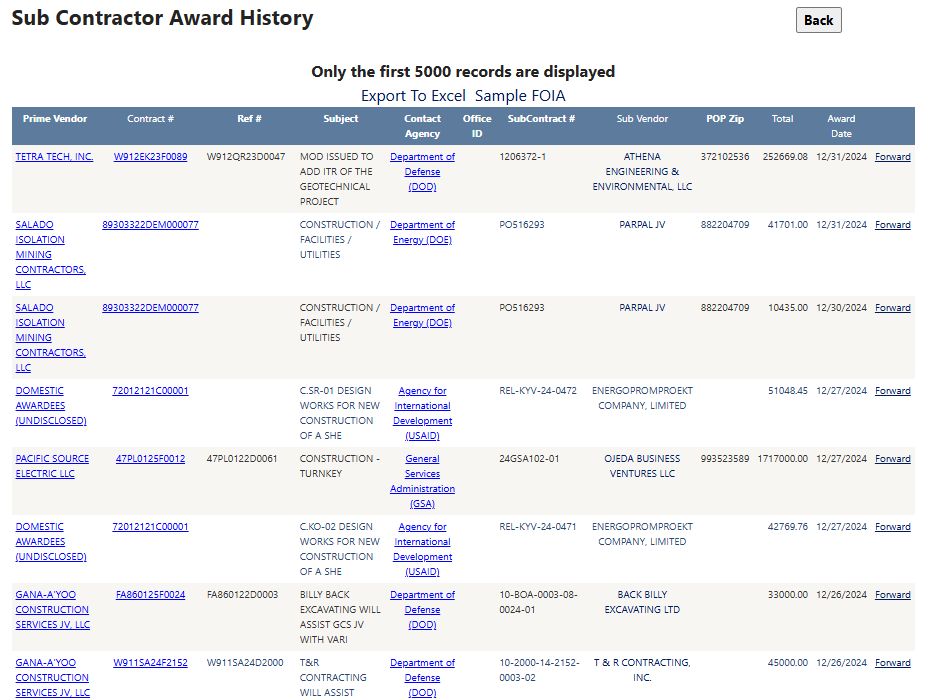Open Department of Defense link in W911SA24F2152 row
Screen dimensions: 940x700
423,678
